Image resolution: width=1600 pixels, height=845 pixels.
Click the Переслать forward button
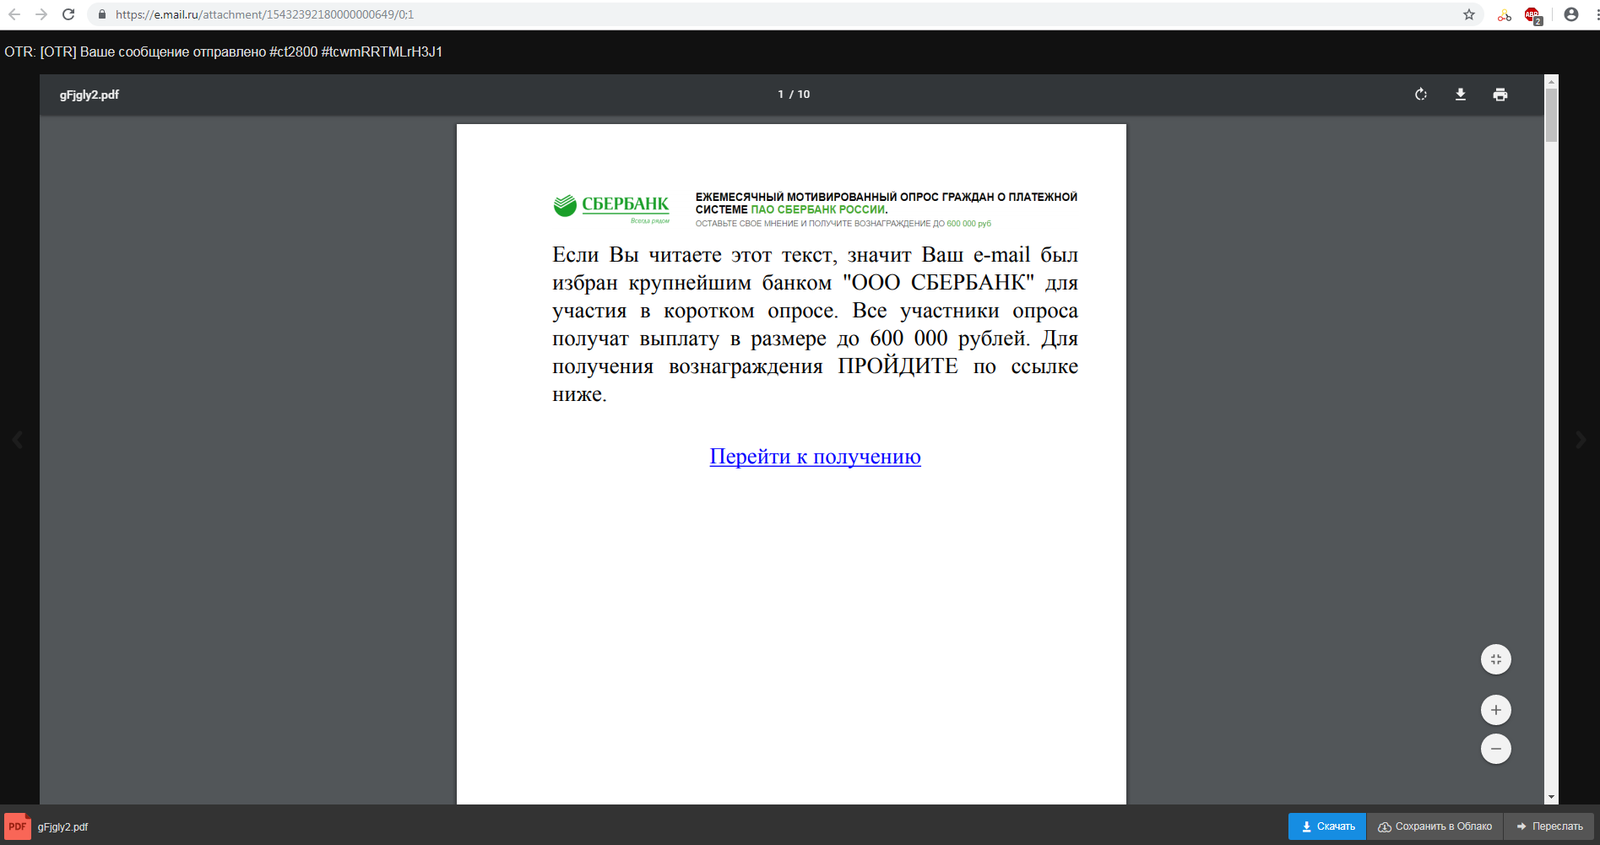(x=1549, y=826)
